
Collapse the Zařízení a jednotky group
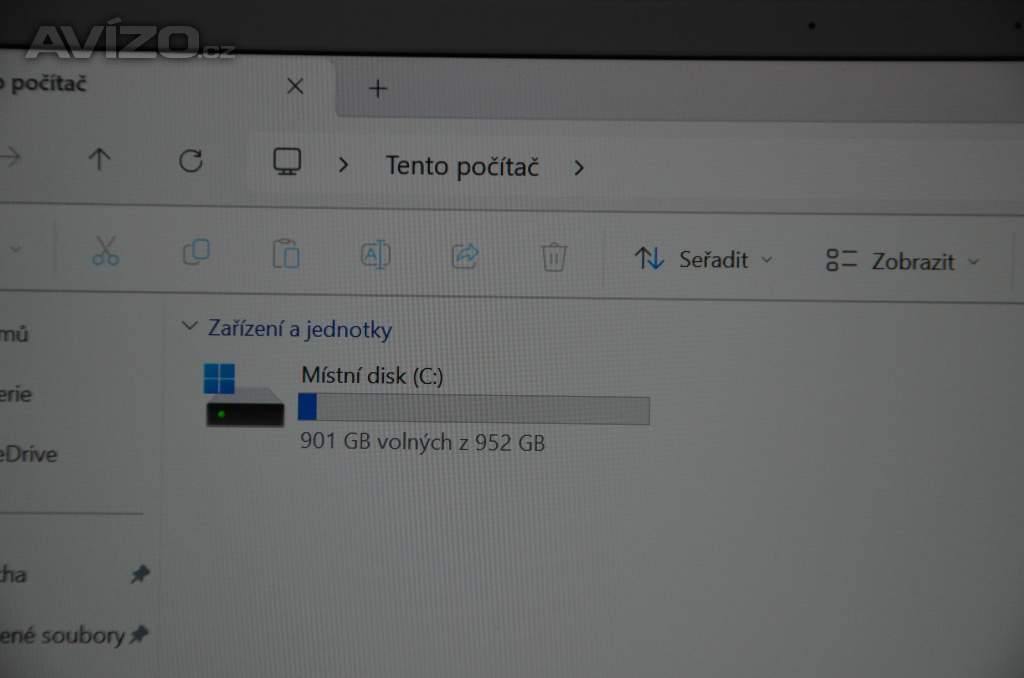coord(189,325)
